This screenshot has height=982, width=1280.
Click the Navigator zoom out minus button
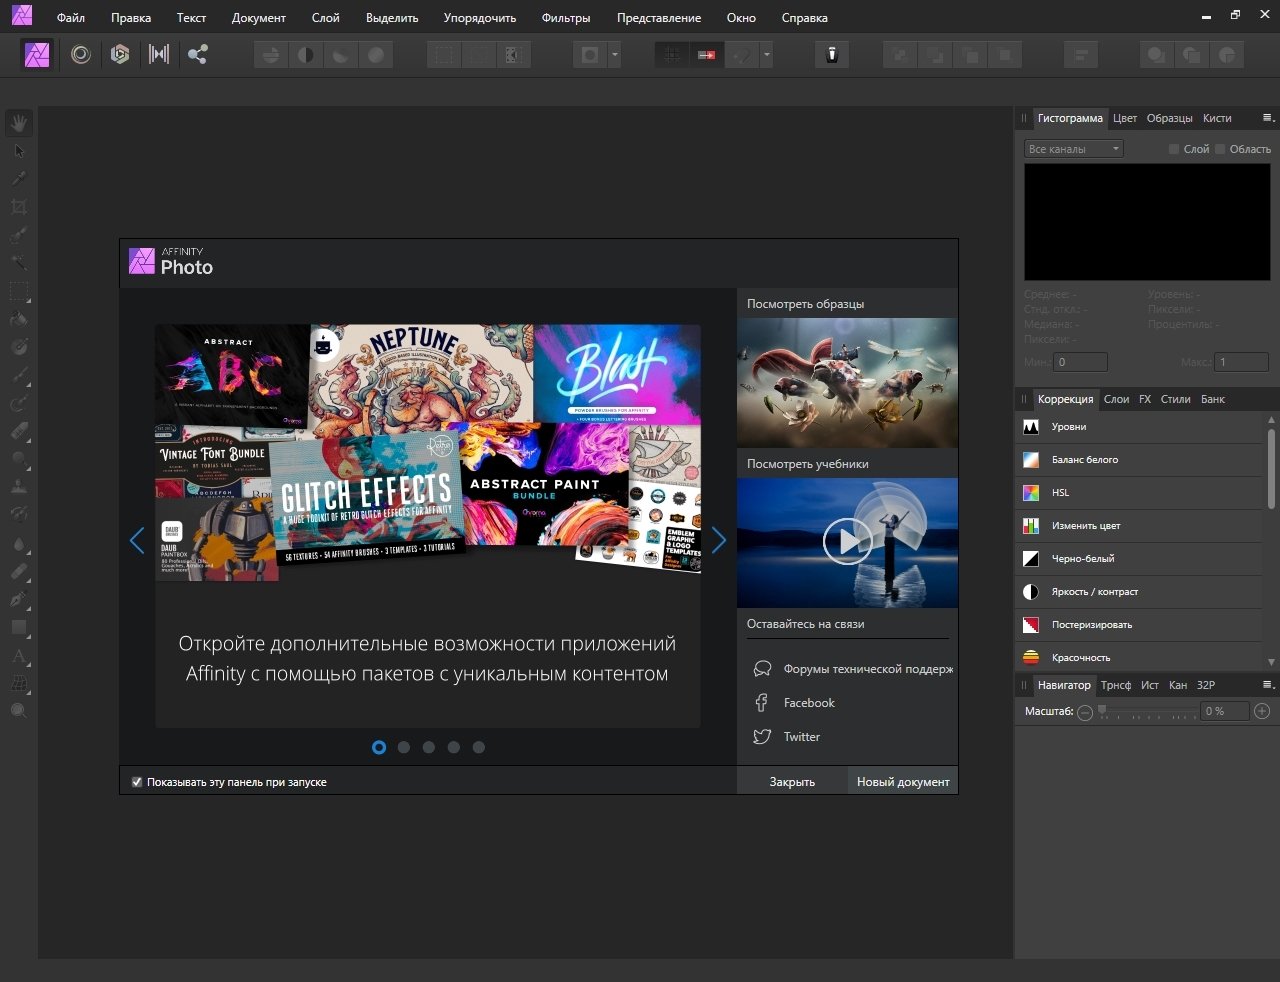1085,712
